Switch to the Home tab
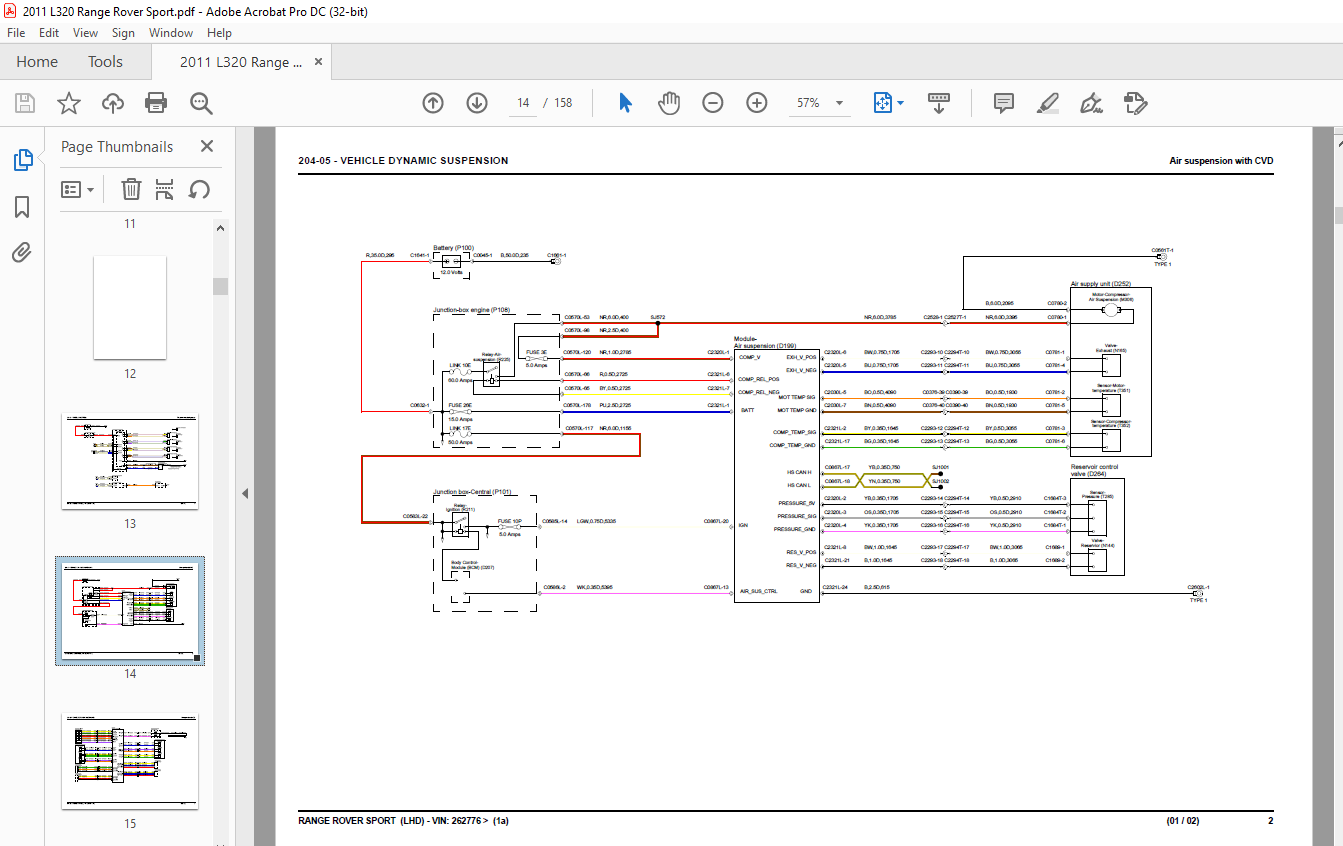1343x846 pixels. tap(37, 62)
